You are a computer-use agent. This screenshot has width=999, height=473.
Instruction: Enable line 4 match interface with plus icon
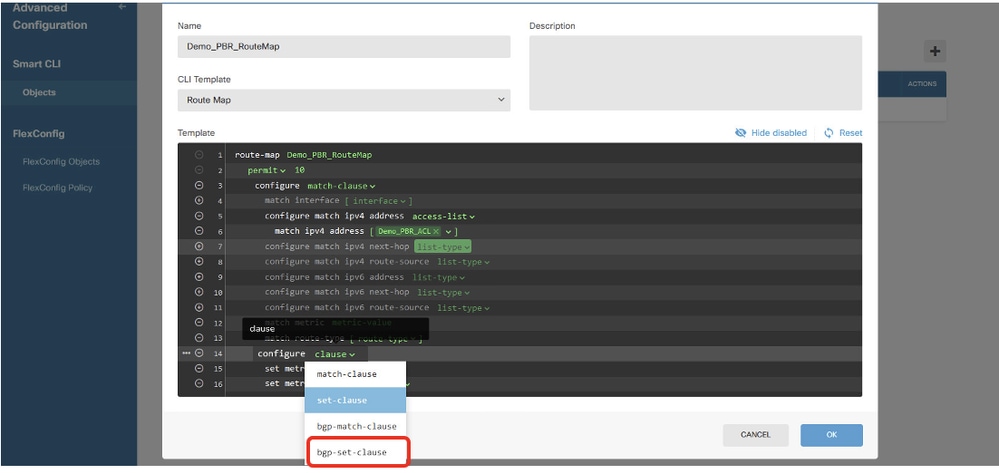[x=199, y=201]
